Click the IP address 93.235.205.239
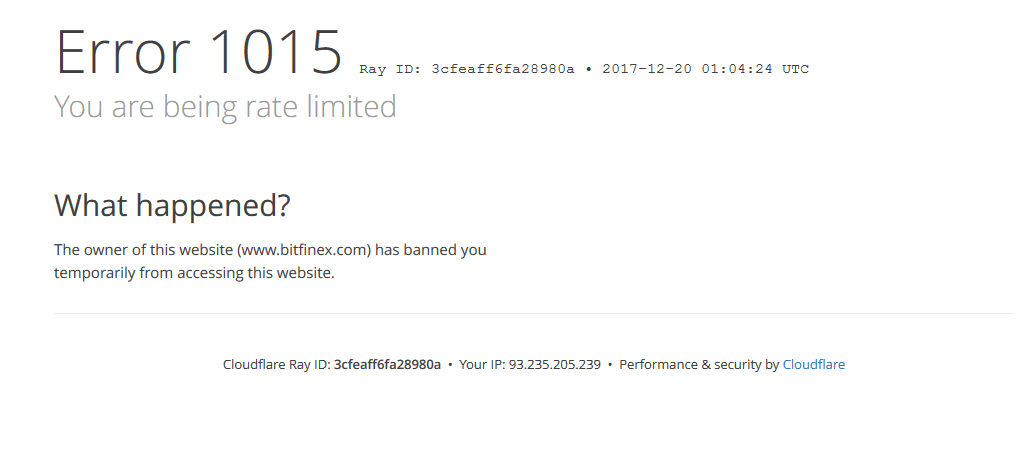The width and height of the screenshot is (1029, 458). click(x=555, y=365)
